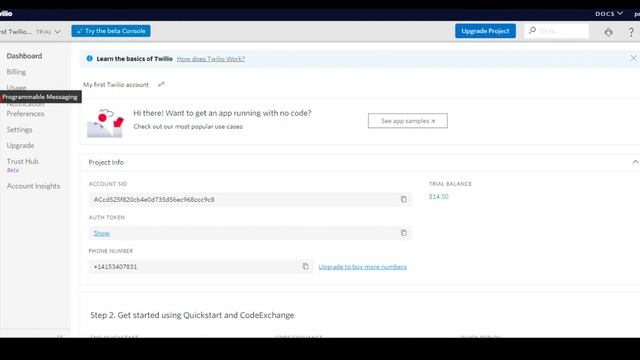640x360 pixels.
Task: Open Dashboard in the sidebar
Action: (x=24, y=56)
